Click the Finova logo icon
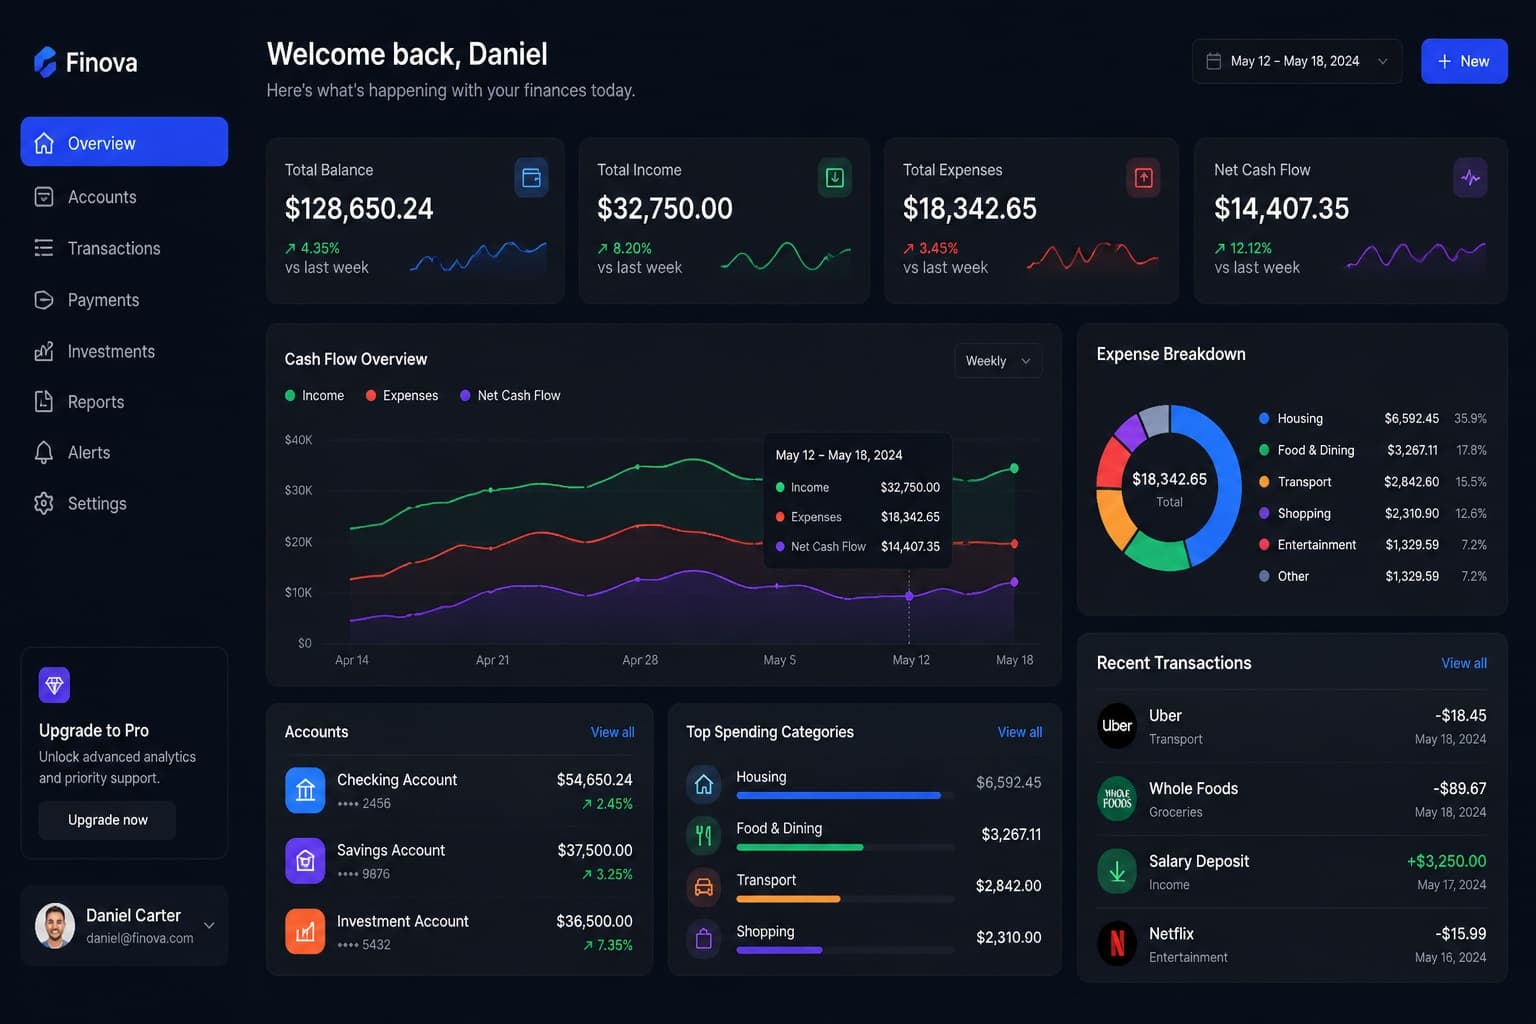Image resolution: width=1536 pixels, height=1024 pixels. click(45, 62)
